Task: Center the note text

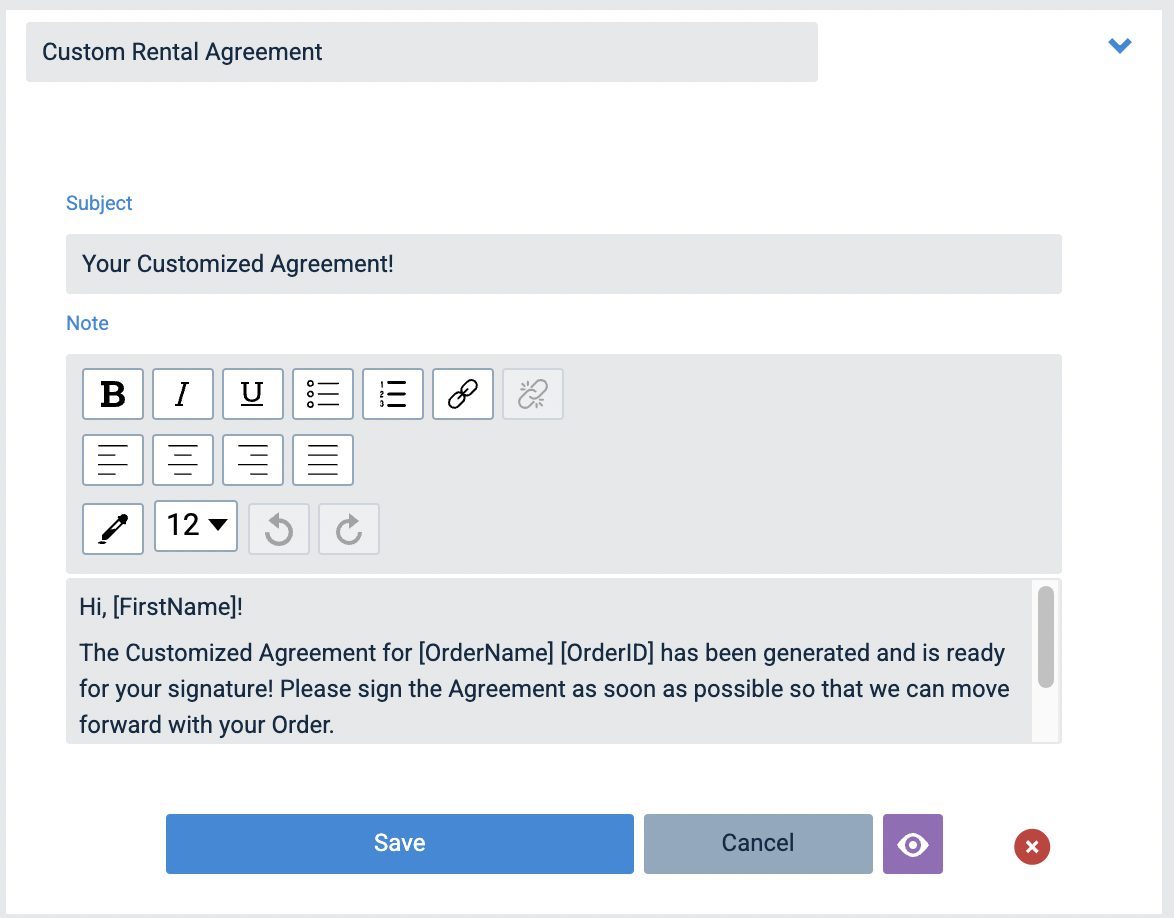Action: coord(183,459)
